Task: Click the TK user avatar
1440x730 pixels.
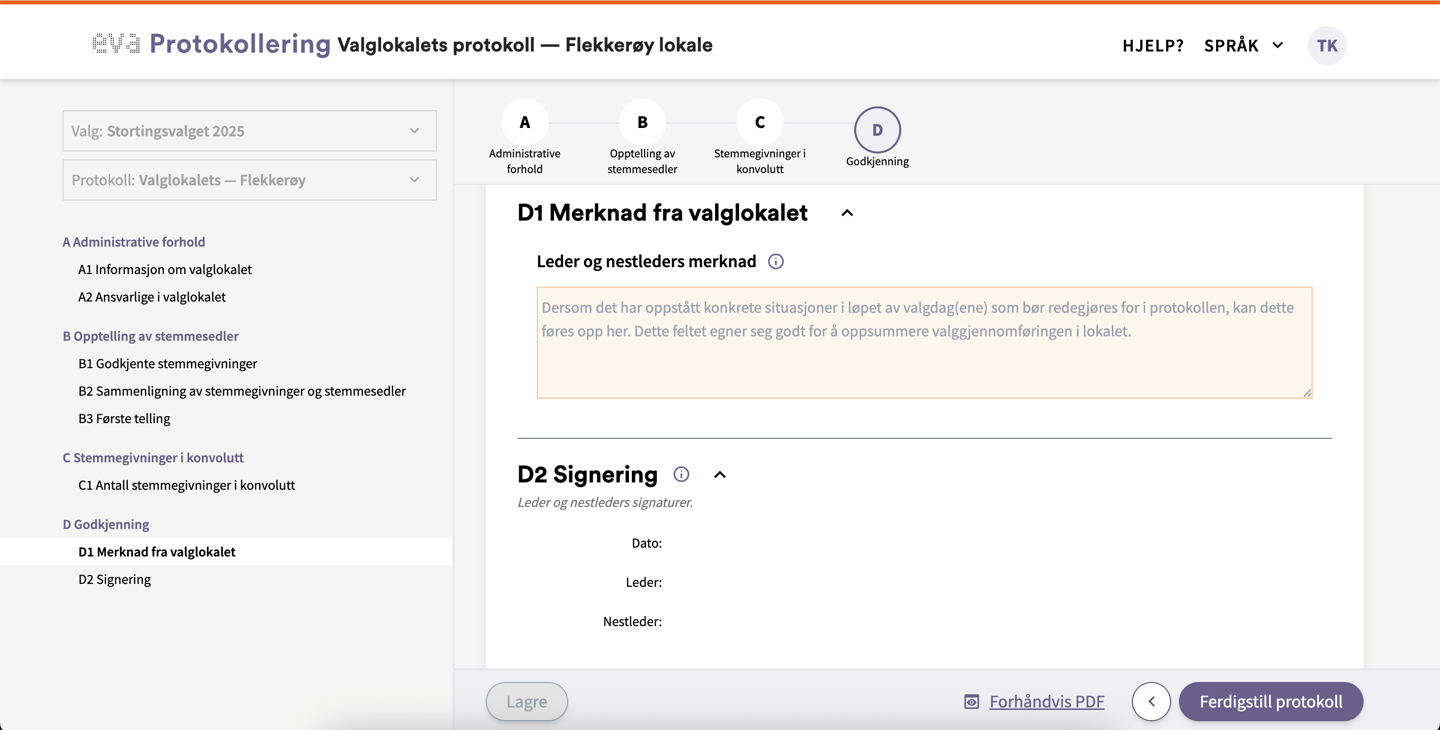Action: 1327,45
